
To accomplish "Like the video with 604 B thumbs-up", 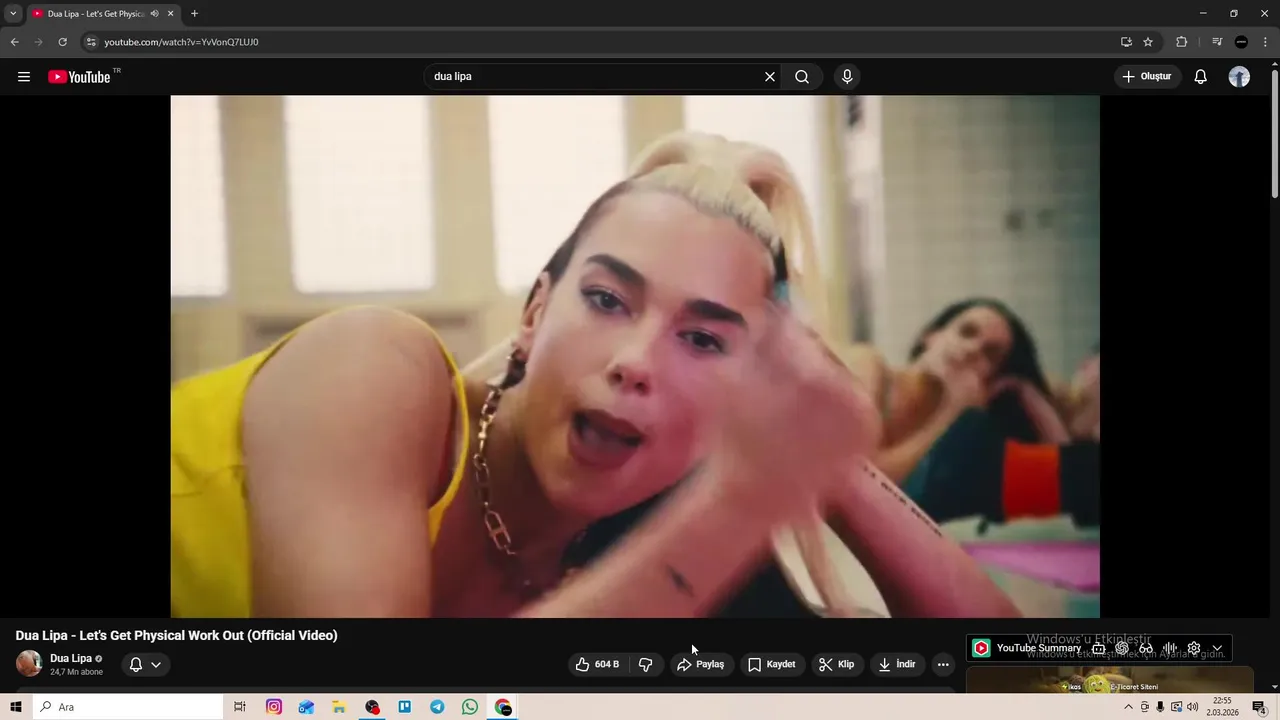I will click(x=598, y=664).
